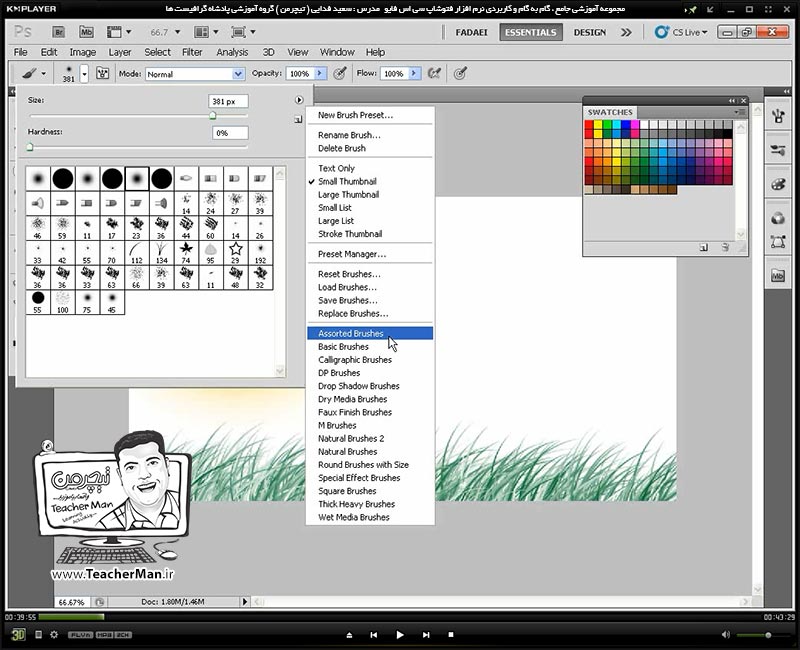Delete swatch trash icon in Swatches panel
800x650 pixels.
click(725, 247)
